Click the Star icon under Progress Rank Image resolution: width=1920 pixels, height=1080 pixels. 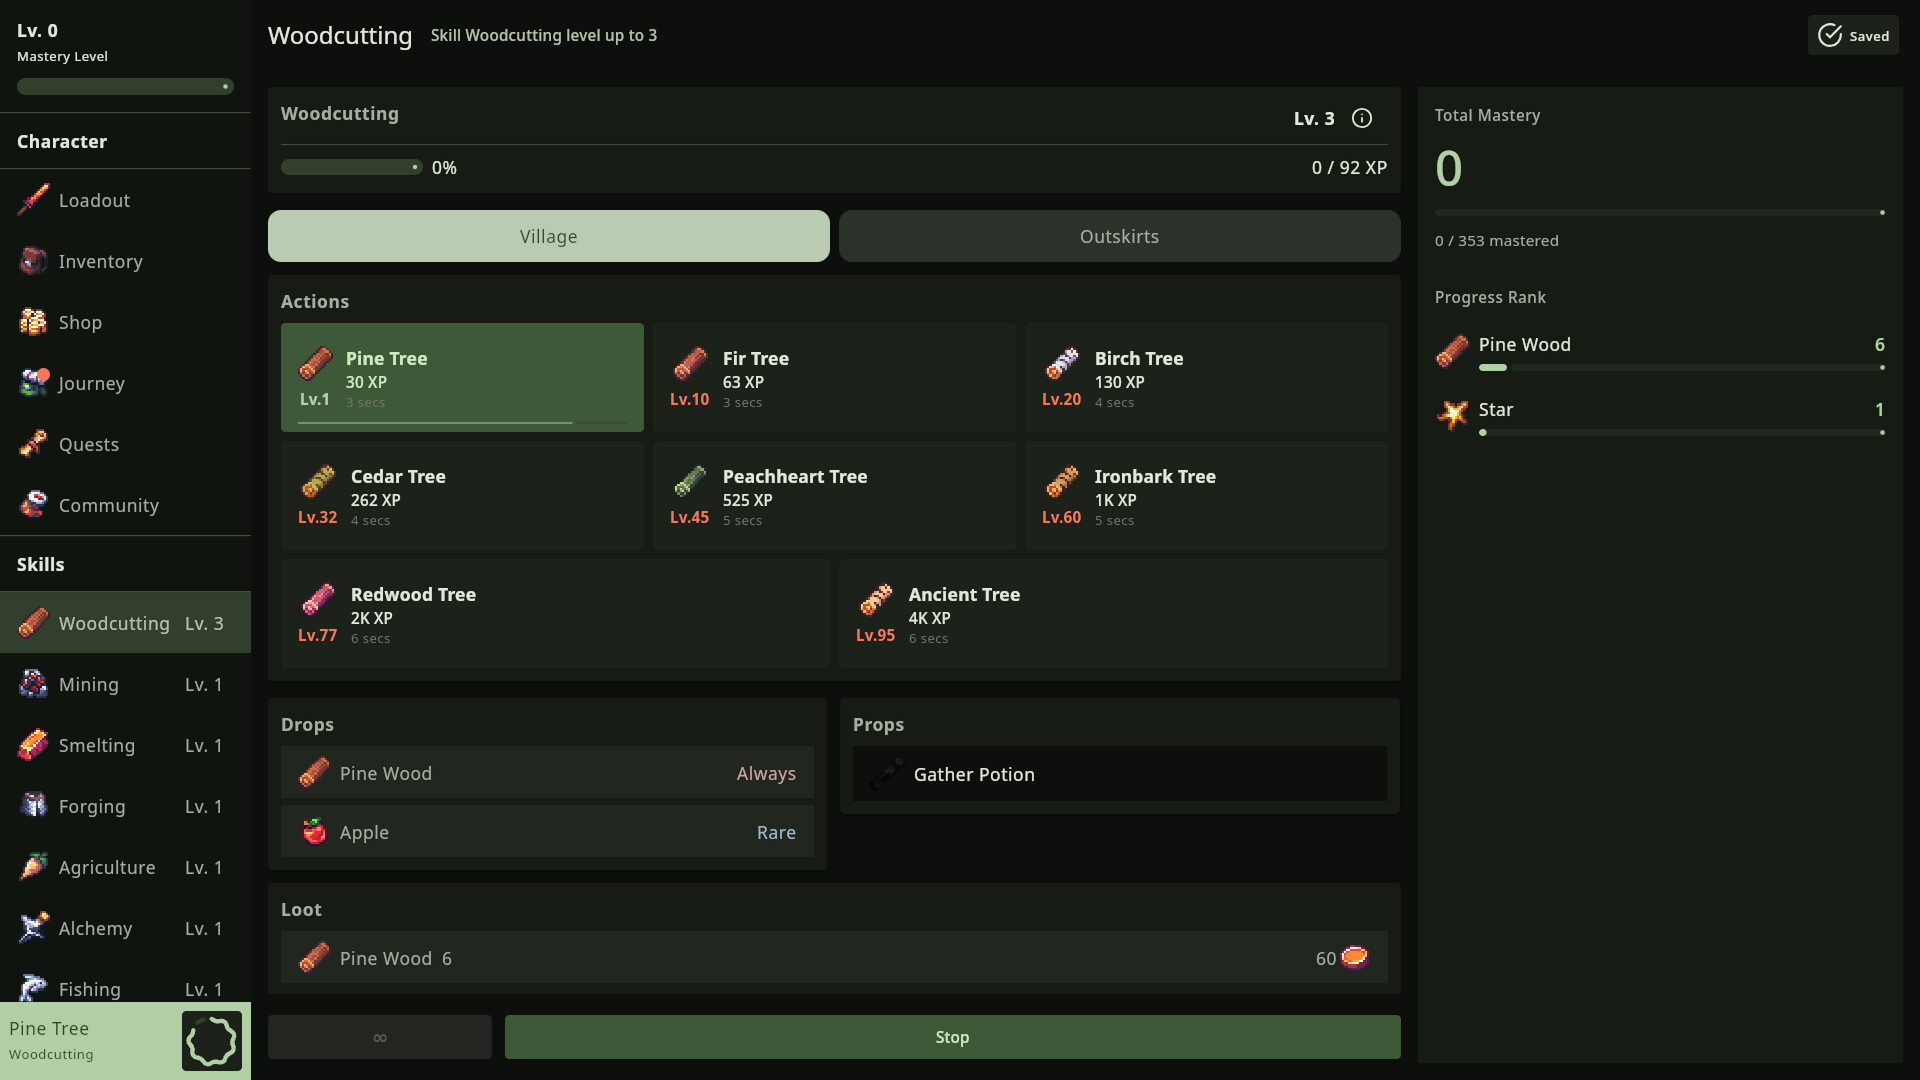[x=1452, y=415]
